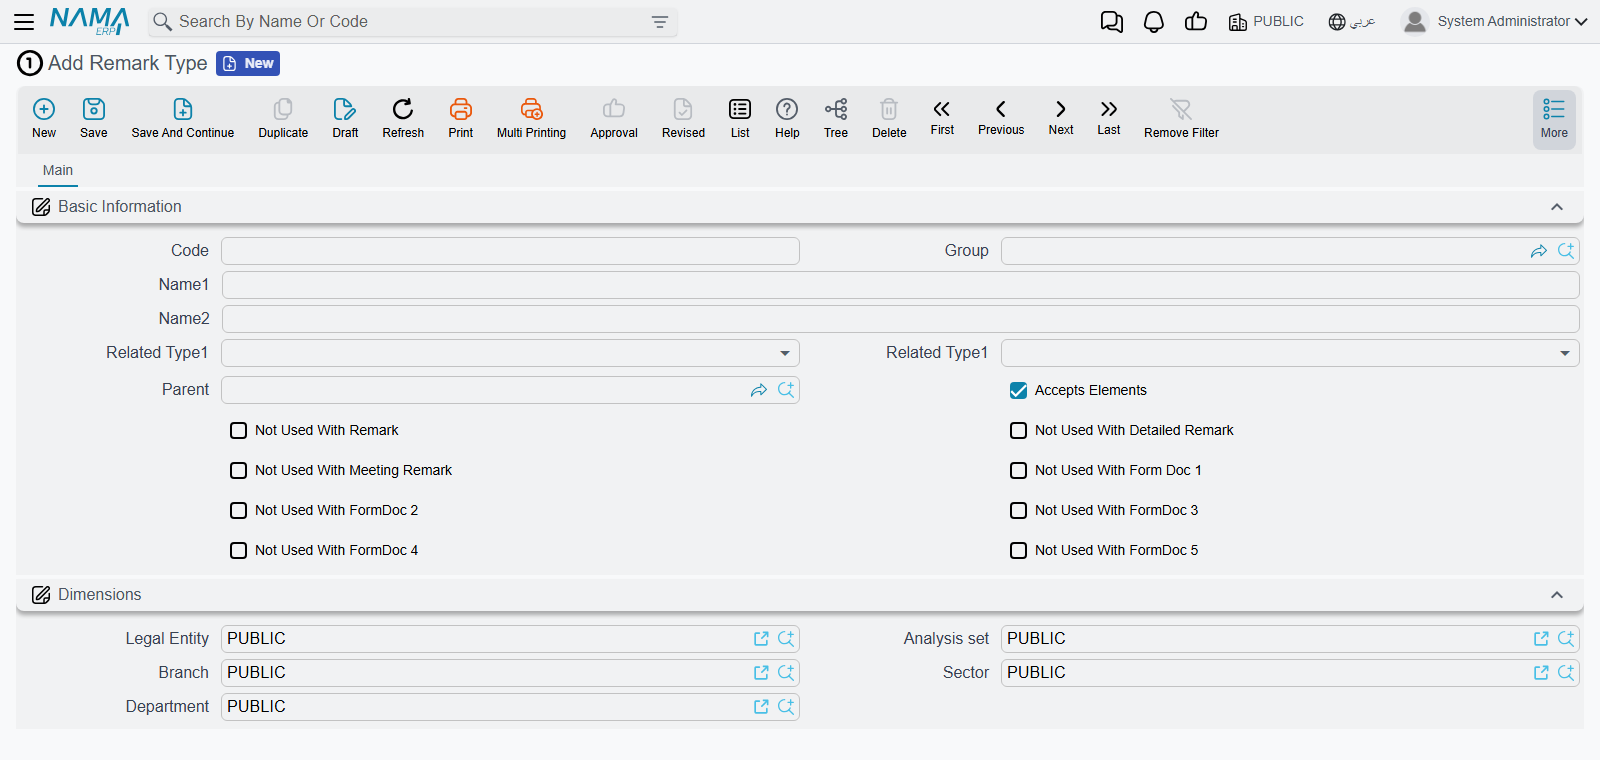The width and height of the screenshot is (1600, 760).
Task: Focus the Code input field
Action: (510, 251)
